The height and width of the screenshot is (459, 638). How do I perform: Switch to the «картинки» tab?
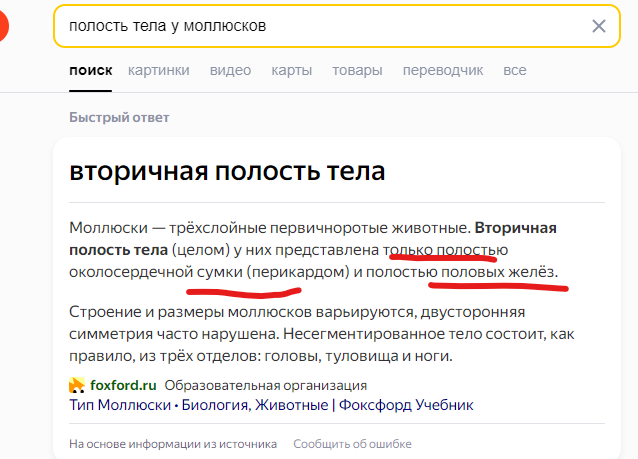pyautogui.click(x=159, y=71)
